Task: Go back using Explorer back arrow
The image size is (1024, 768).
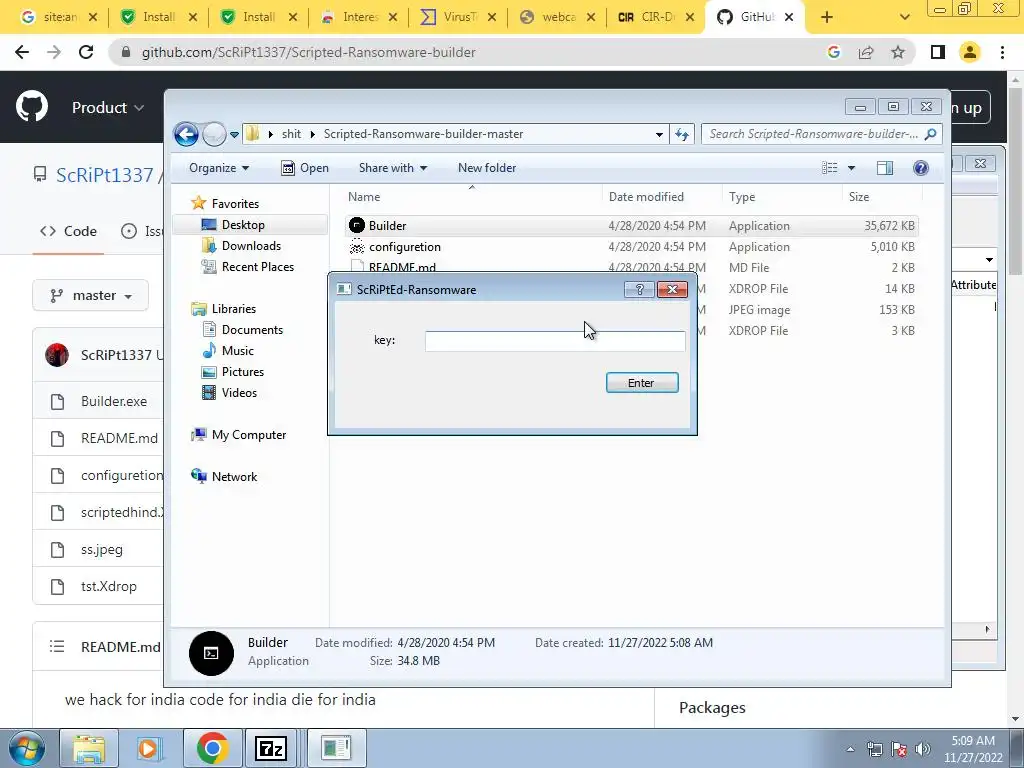Action: [x=186, y=134]
